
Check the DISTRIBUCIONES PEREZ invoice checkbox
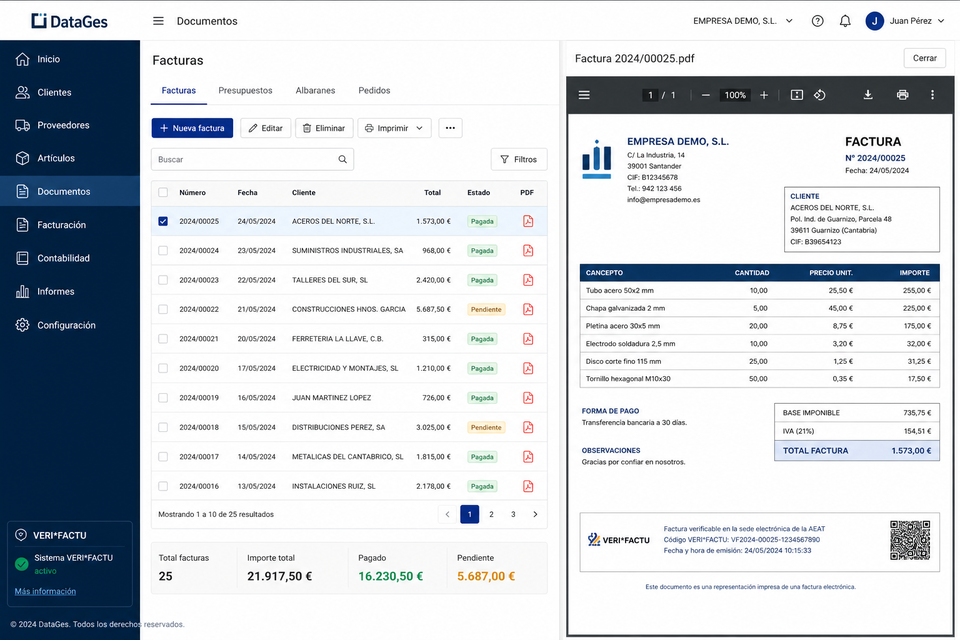tap(163, 427)
